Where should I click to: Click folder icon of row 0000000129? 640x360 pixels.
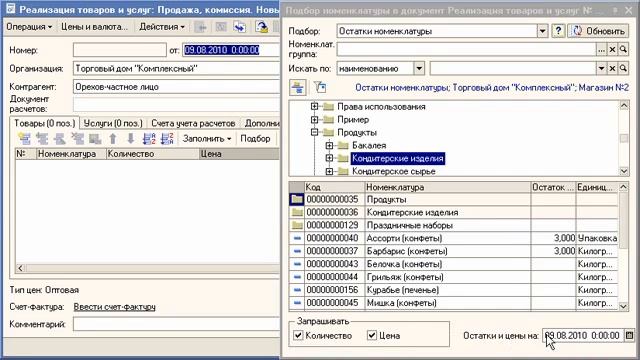[x=297, y=225]
